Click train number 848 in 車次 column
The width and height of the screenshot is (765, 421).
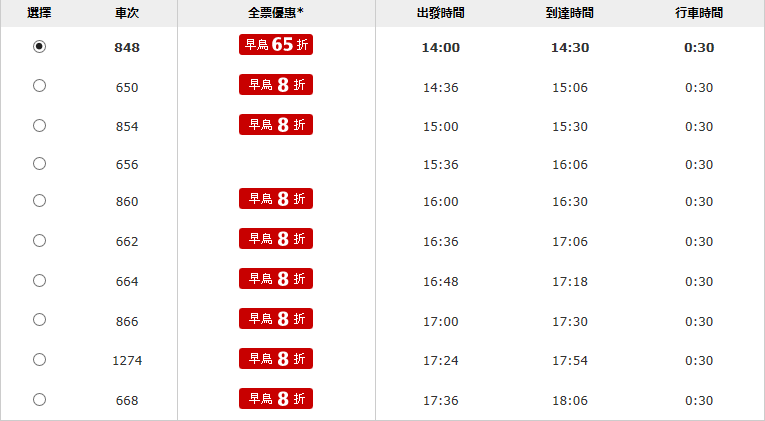[x=127, y=48]
